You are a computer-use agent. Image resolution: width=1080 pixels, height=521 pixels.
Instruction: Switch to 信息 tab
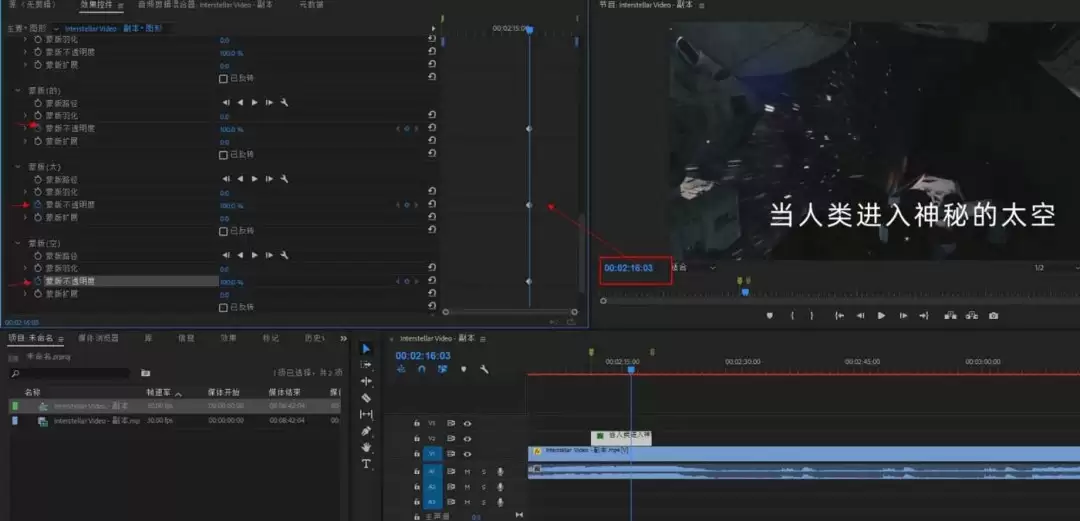point(186,338)
